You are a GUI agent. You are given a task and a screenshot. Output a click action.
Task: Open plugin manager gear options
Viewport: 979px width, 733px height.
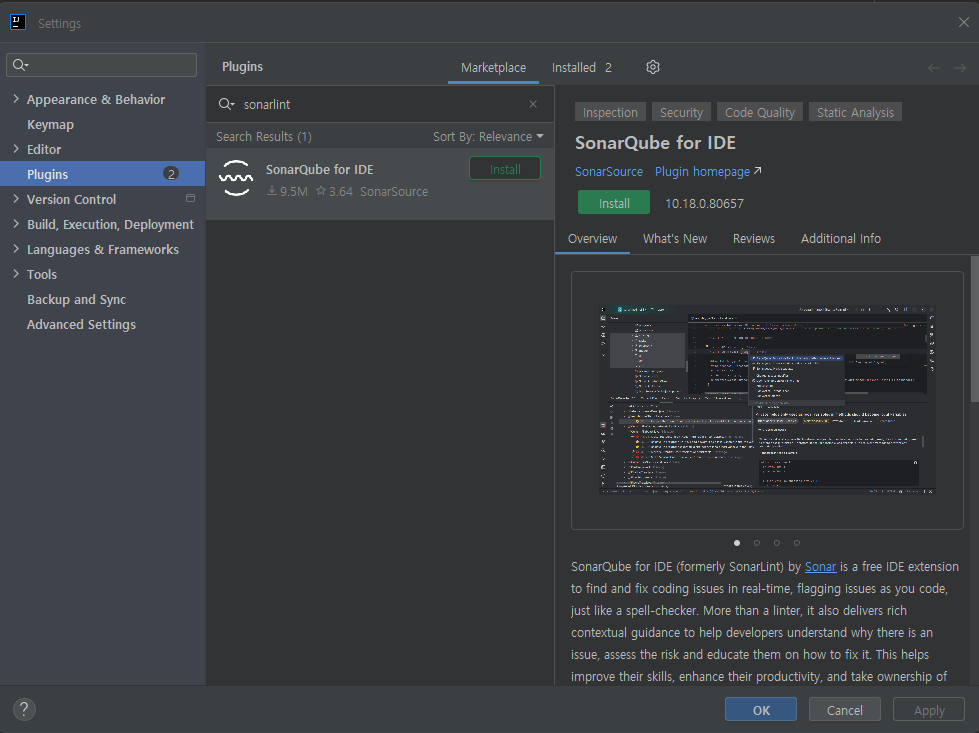(652, 67)
